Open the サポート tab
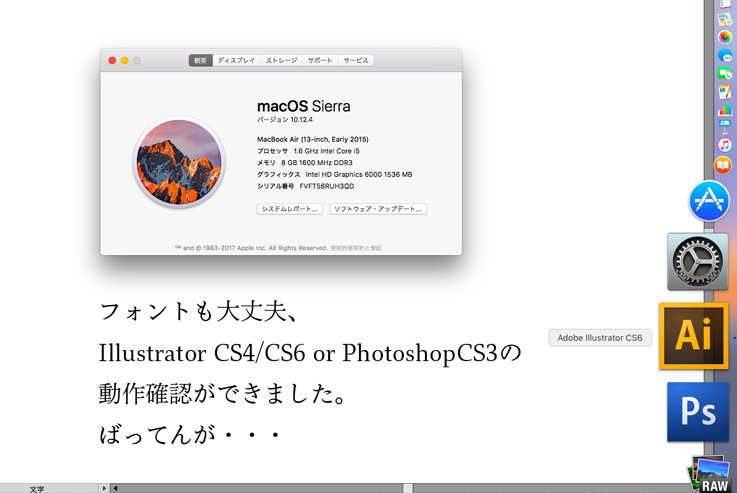737x493 pixels. (x=320, y=60)
